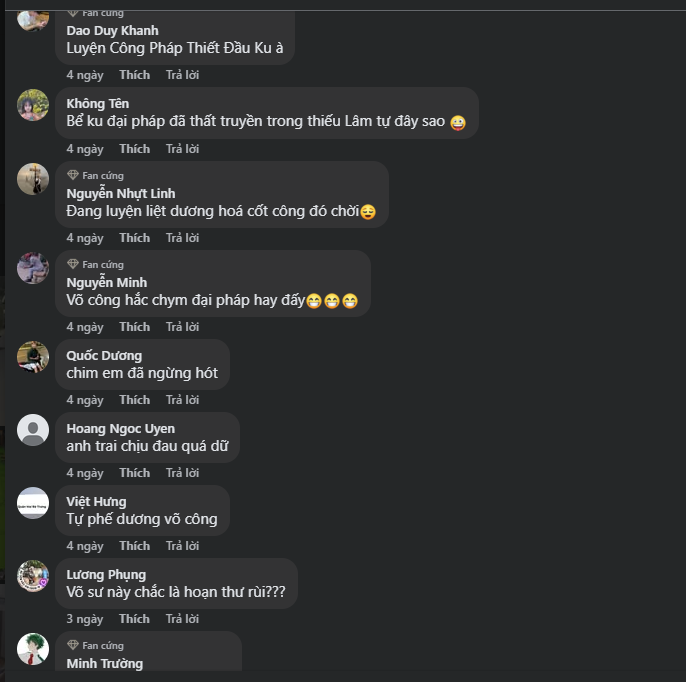
Task: Open Việt Hưng's profile picture
Action: point(33,503)
